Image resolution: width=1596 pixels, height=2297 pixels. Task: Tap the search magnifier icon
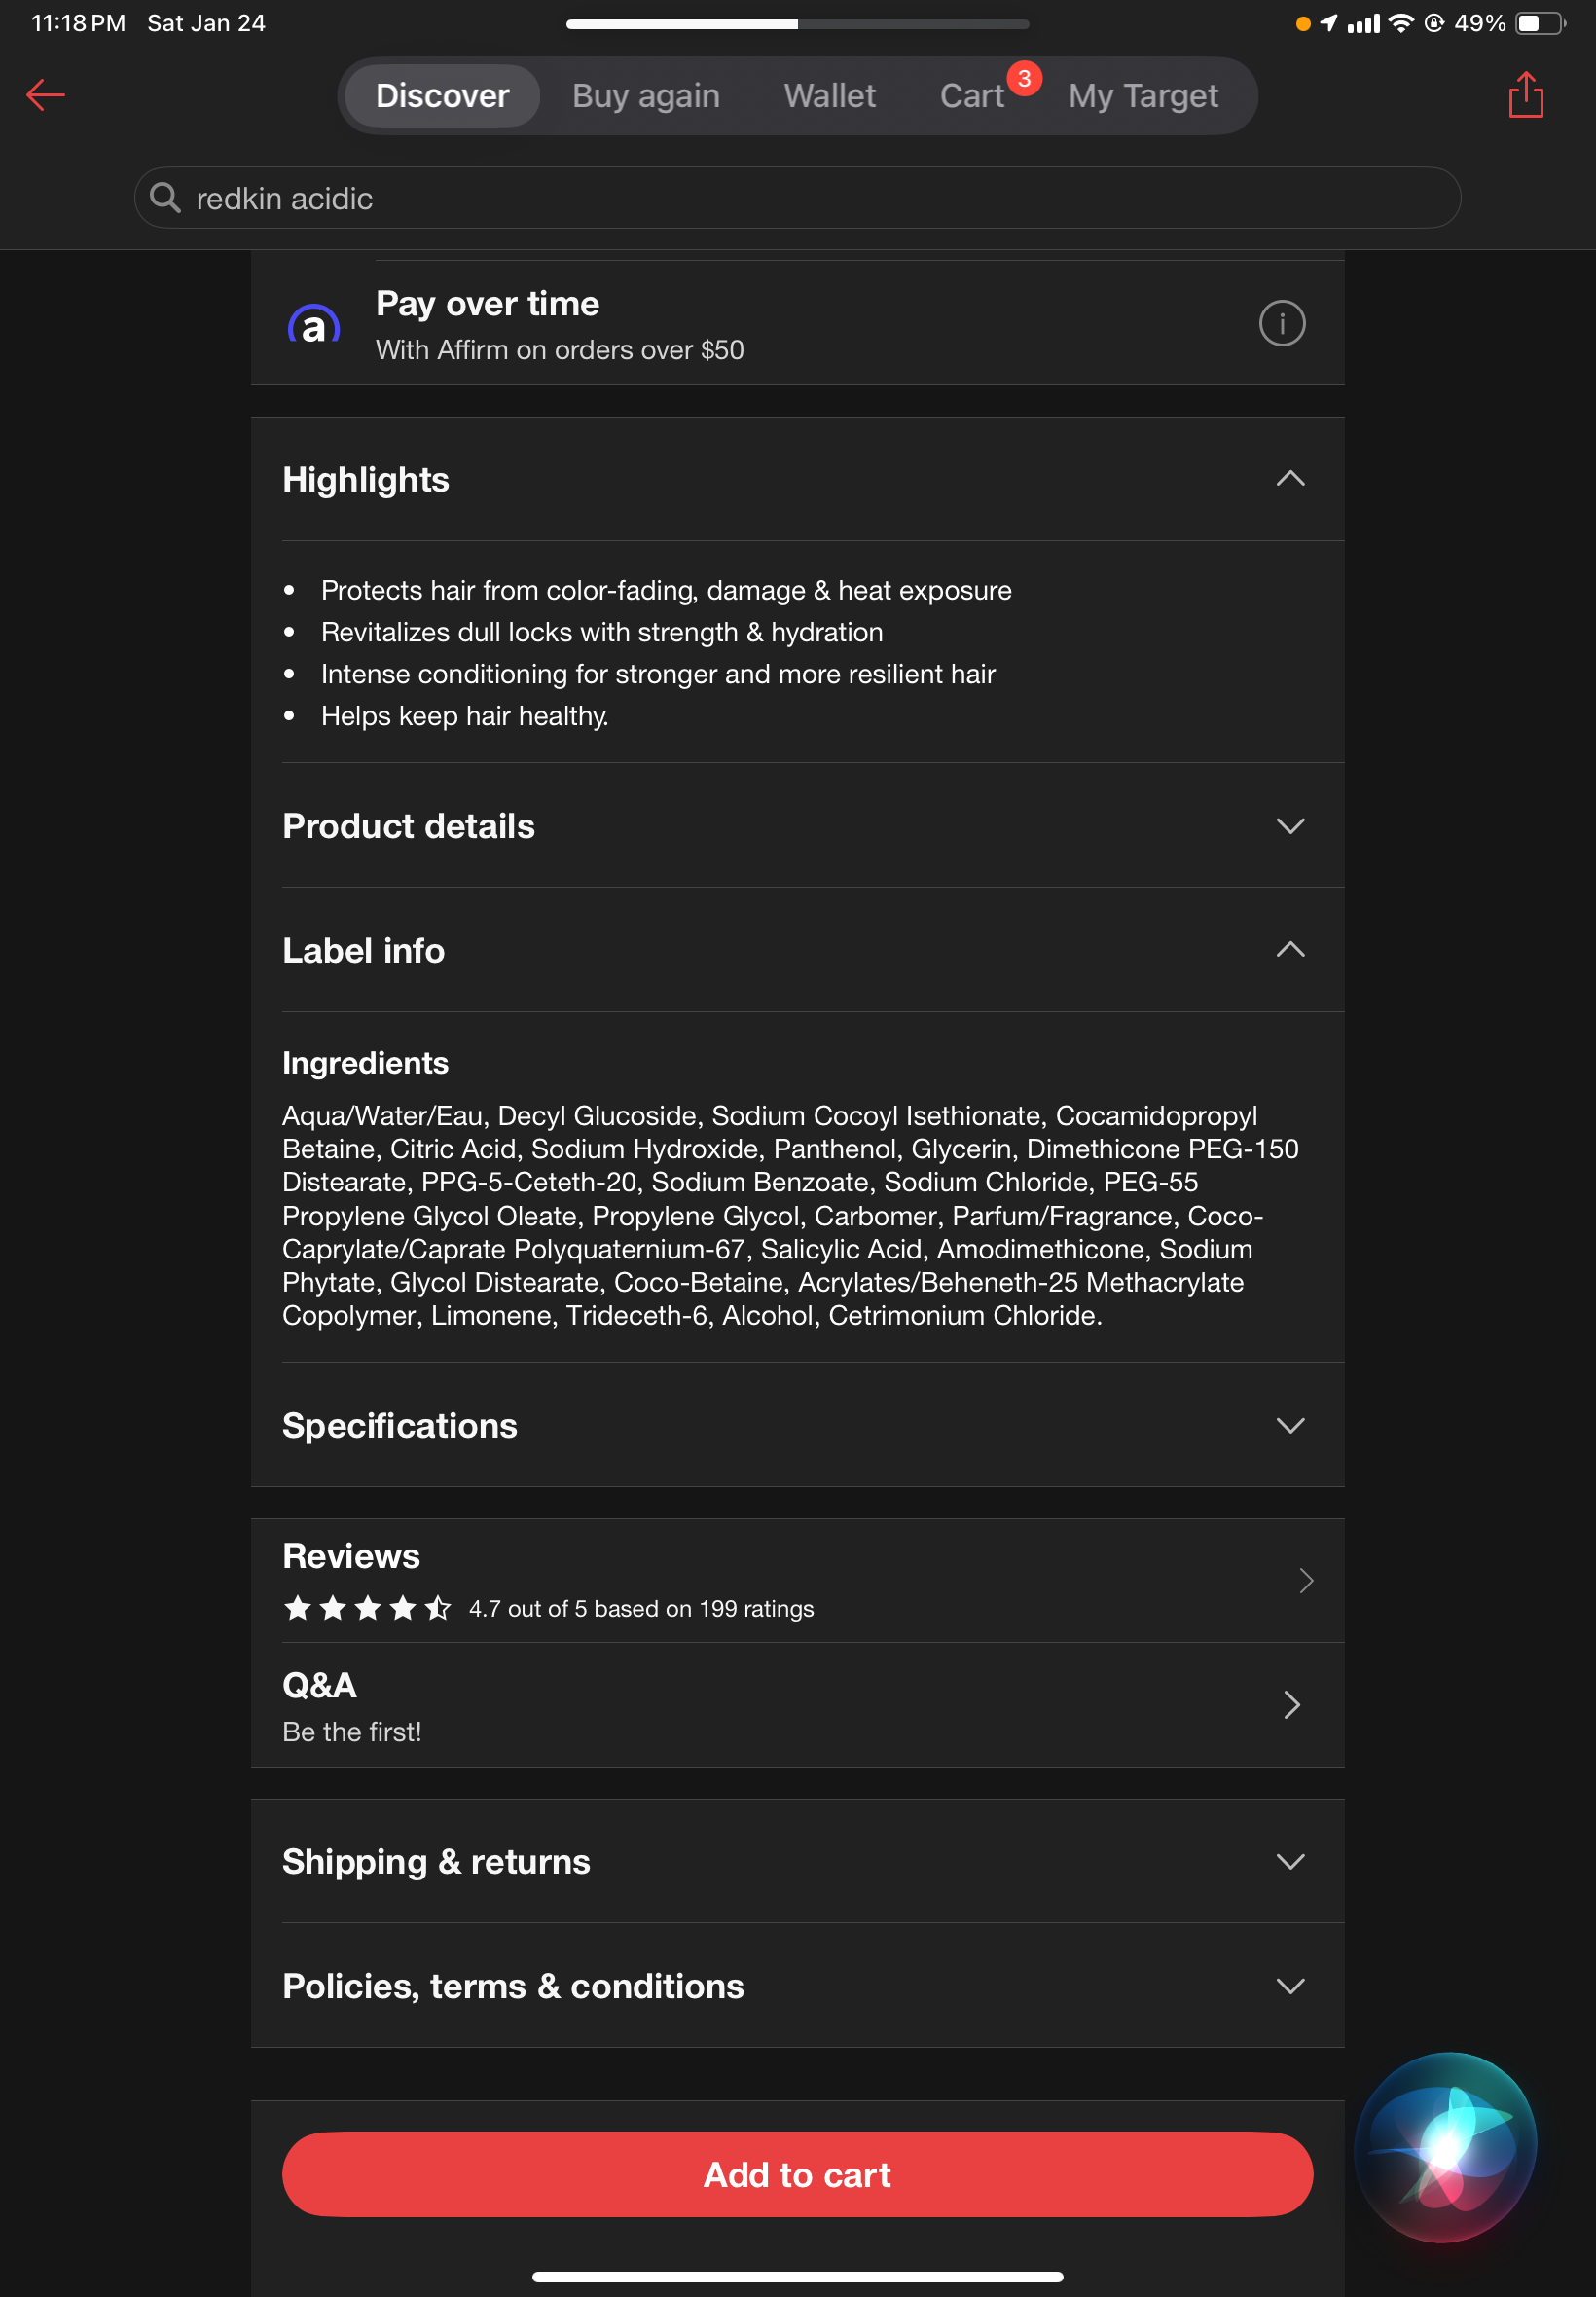coord(165,198)
